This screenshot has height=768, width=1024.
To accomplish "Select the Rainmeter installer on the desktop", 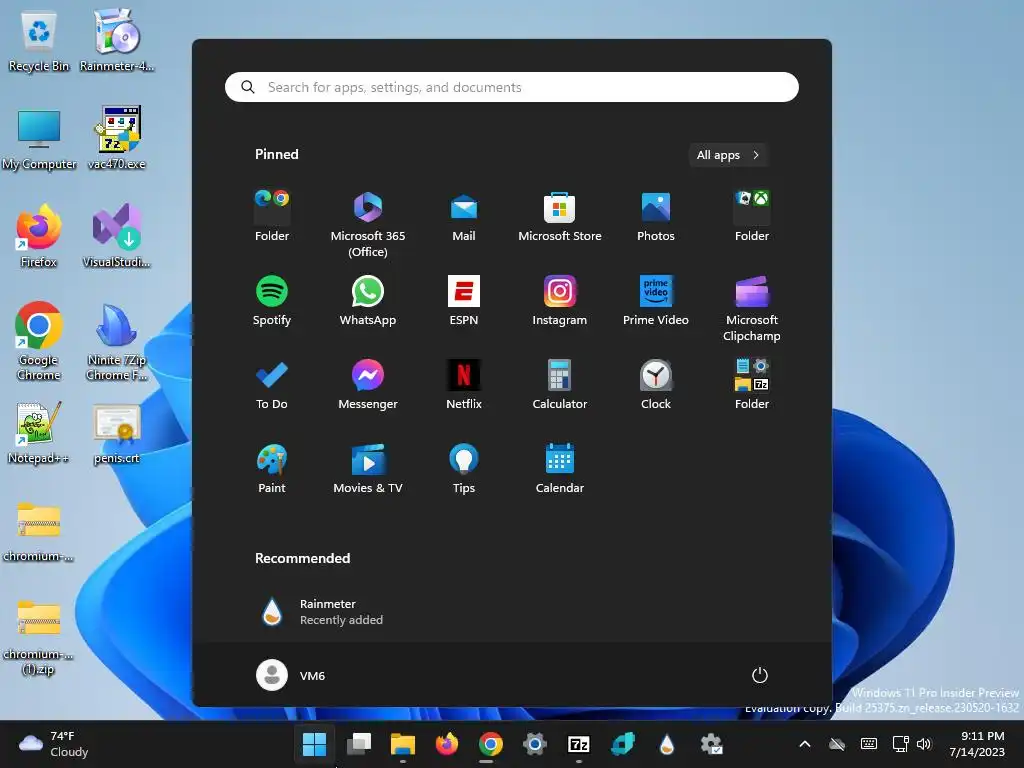I will [117, 41].
